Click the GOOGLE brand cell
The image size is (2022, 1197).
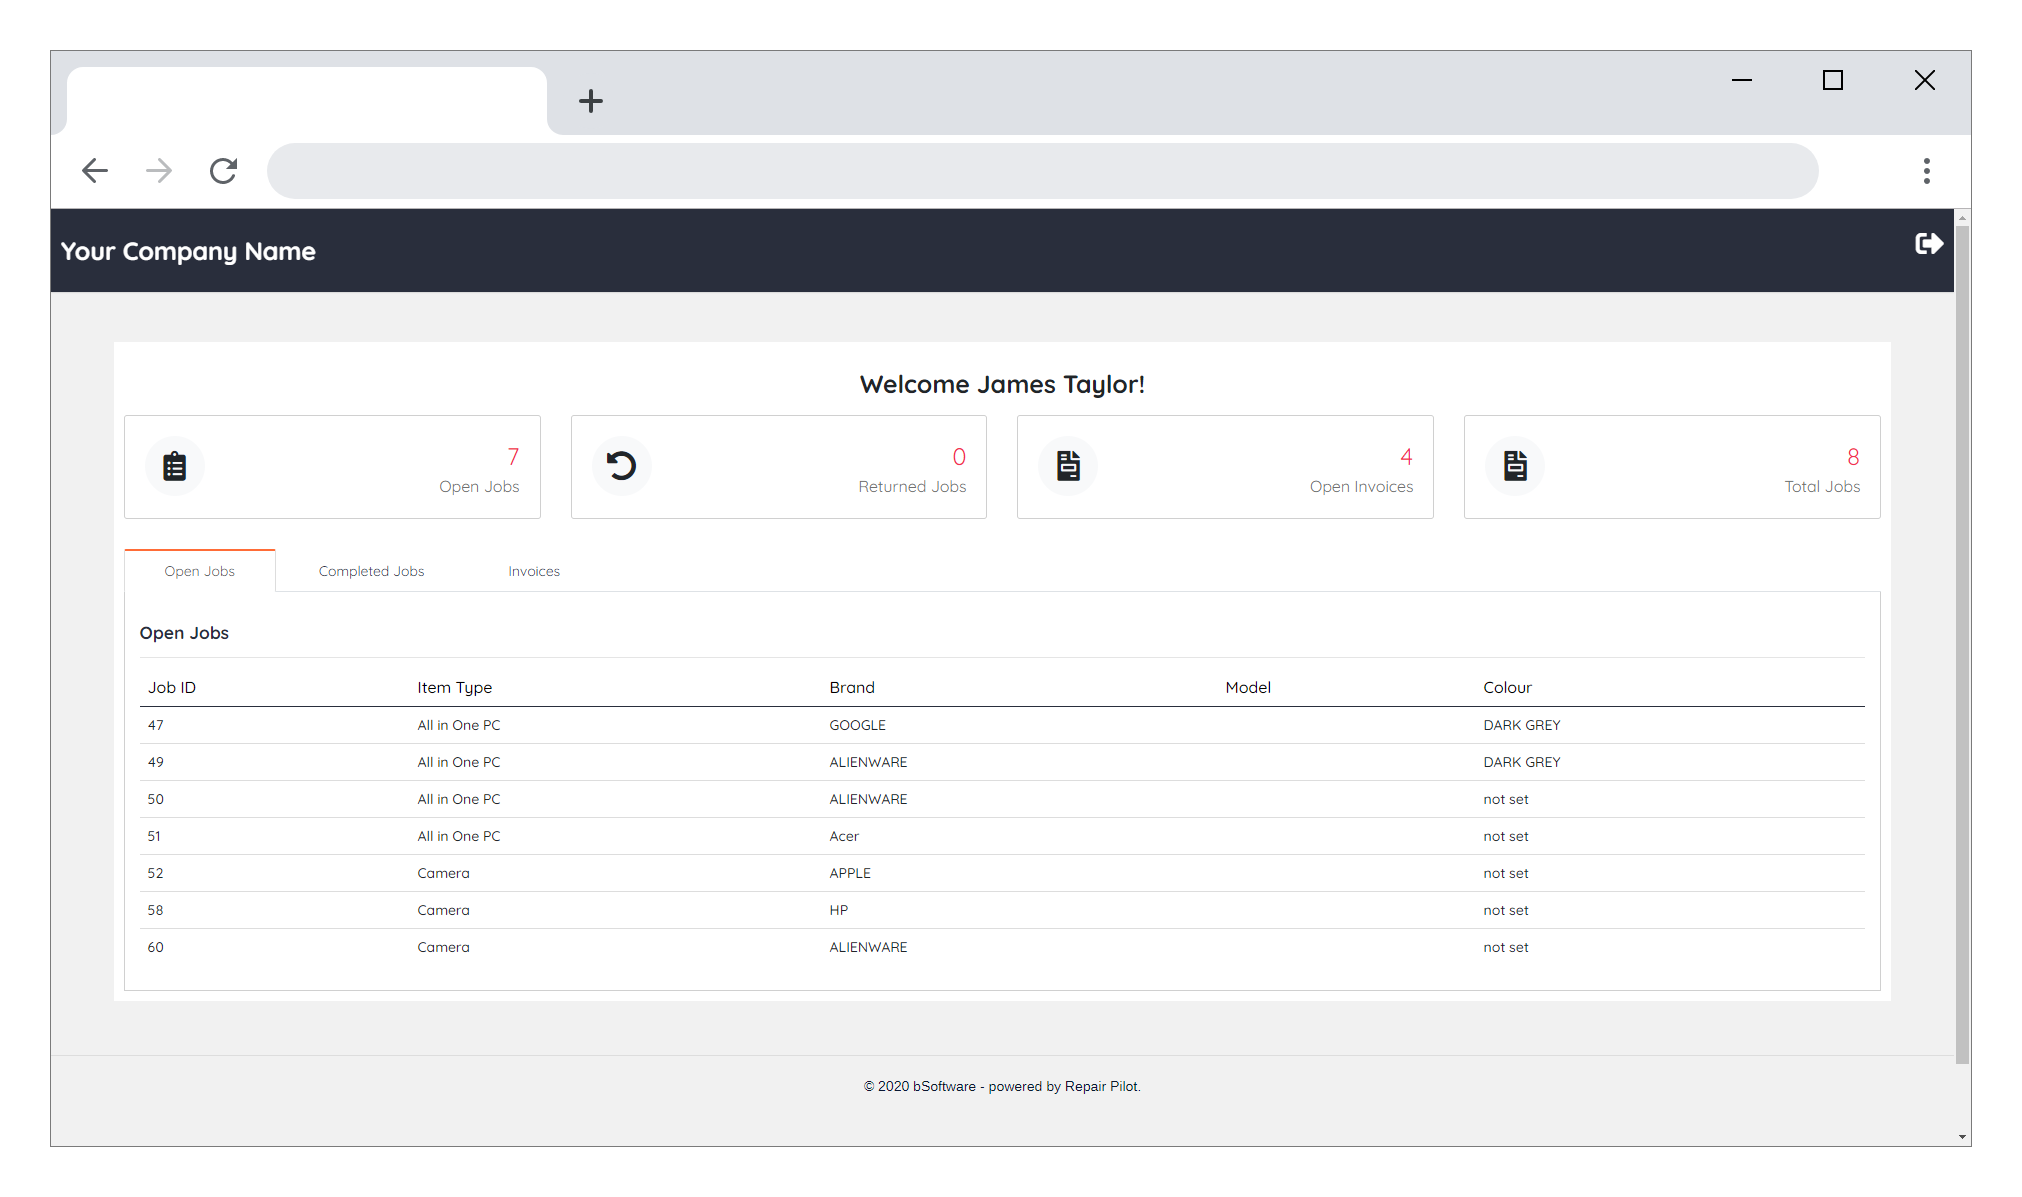[857, 725]
